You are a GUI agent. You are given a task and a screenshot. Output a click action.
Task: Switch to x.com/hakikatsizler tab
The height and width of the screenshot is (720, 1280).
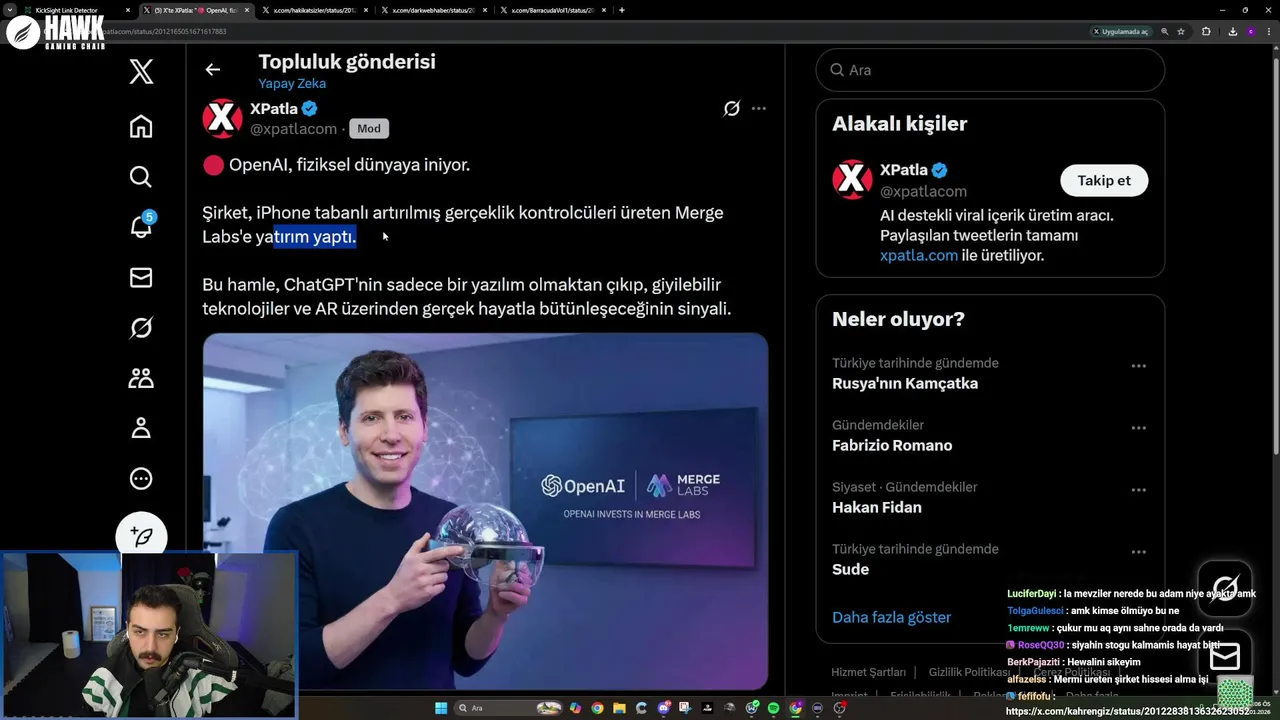pyautogui.click(x=315, y=10)
